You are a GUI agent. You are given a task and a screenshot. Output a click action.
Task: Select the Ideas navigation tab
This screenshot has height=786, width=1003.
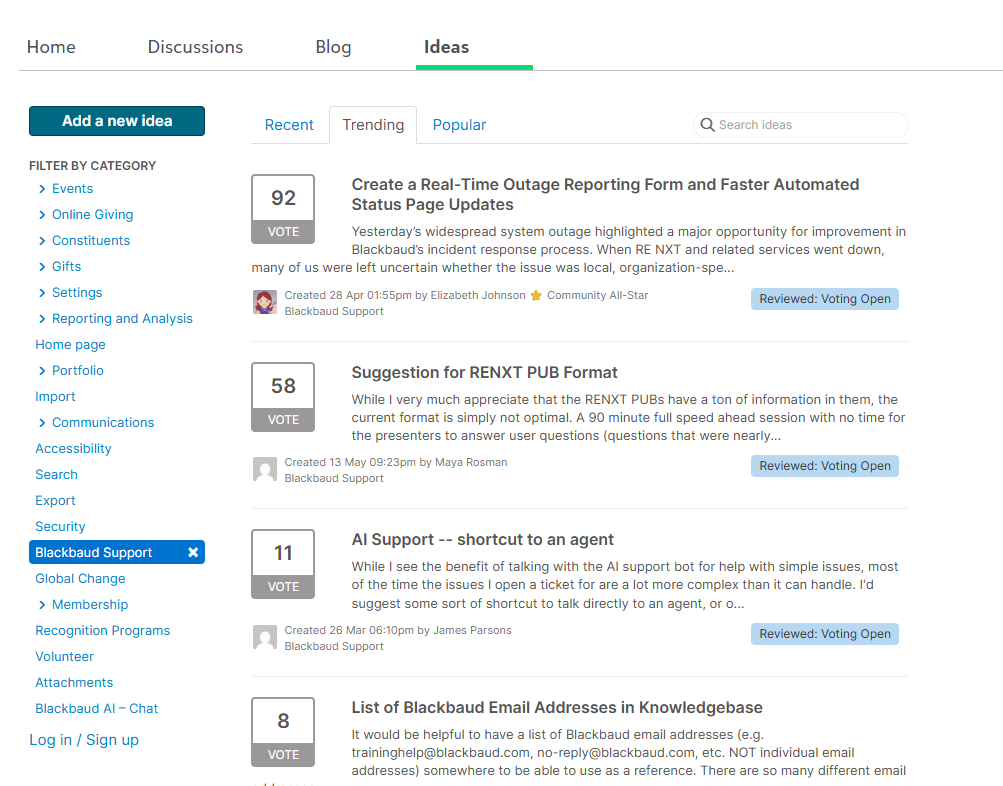[x=446, y=47]
